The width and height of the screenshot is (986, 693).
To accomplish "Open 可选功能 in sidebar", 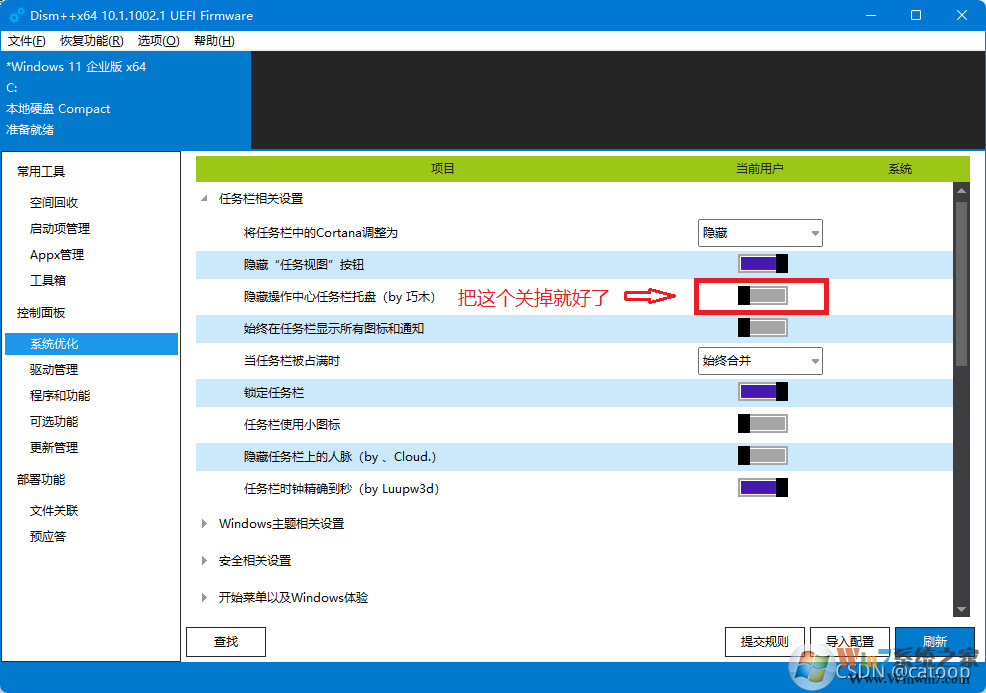I will 54,421.
